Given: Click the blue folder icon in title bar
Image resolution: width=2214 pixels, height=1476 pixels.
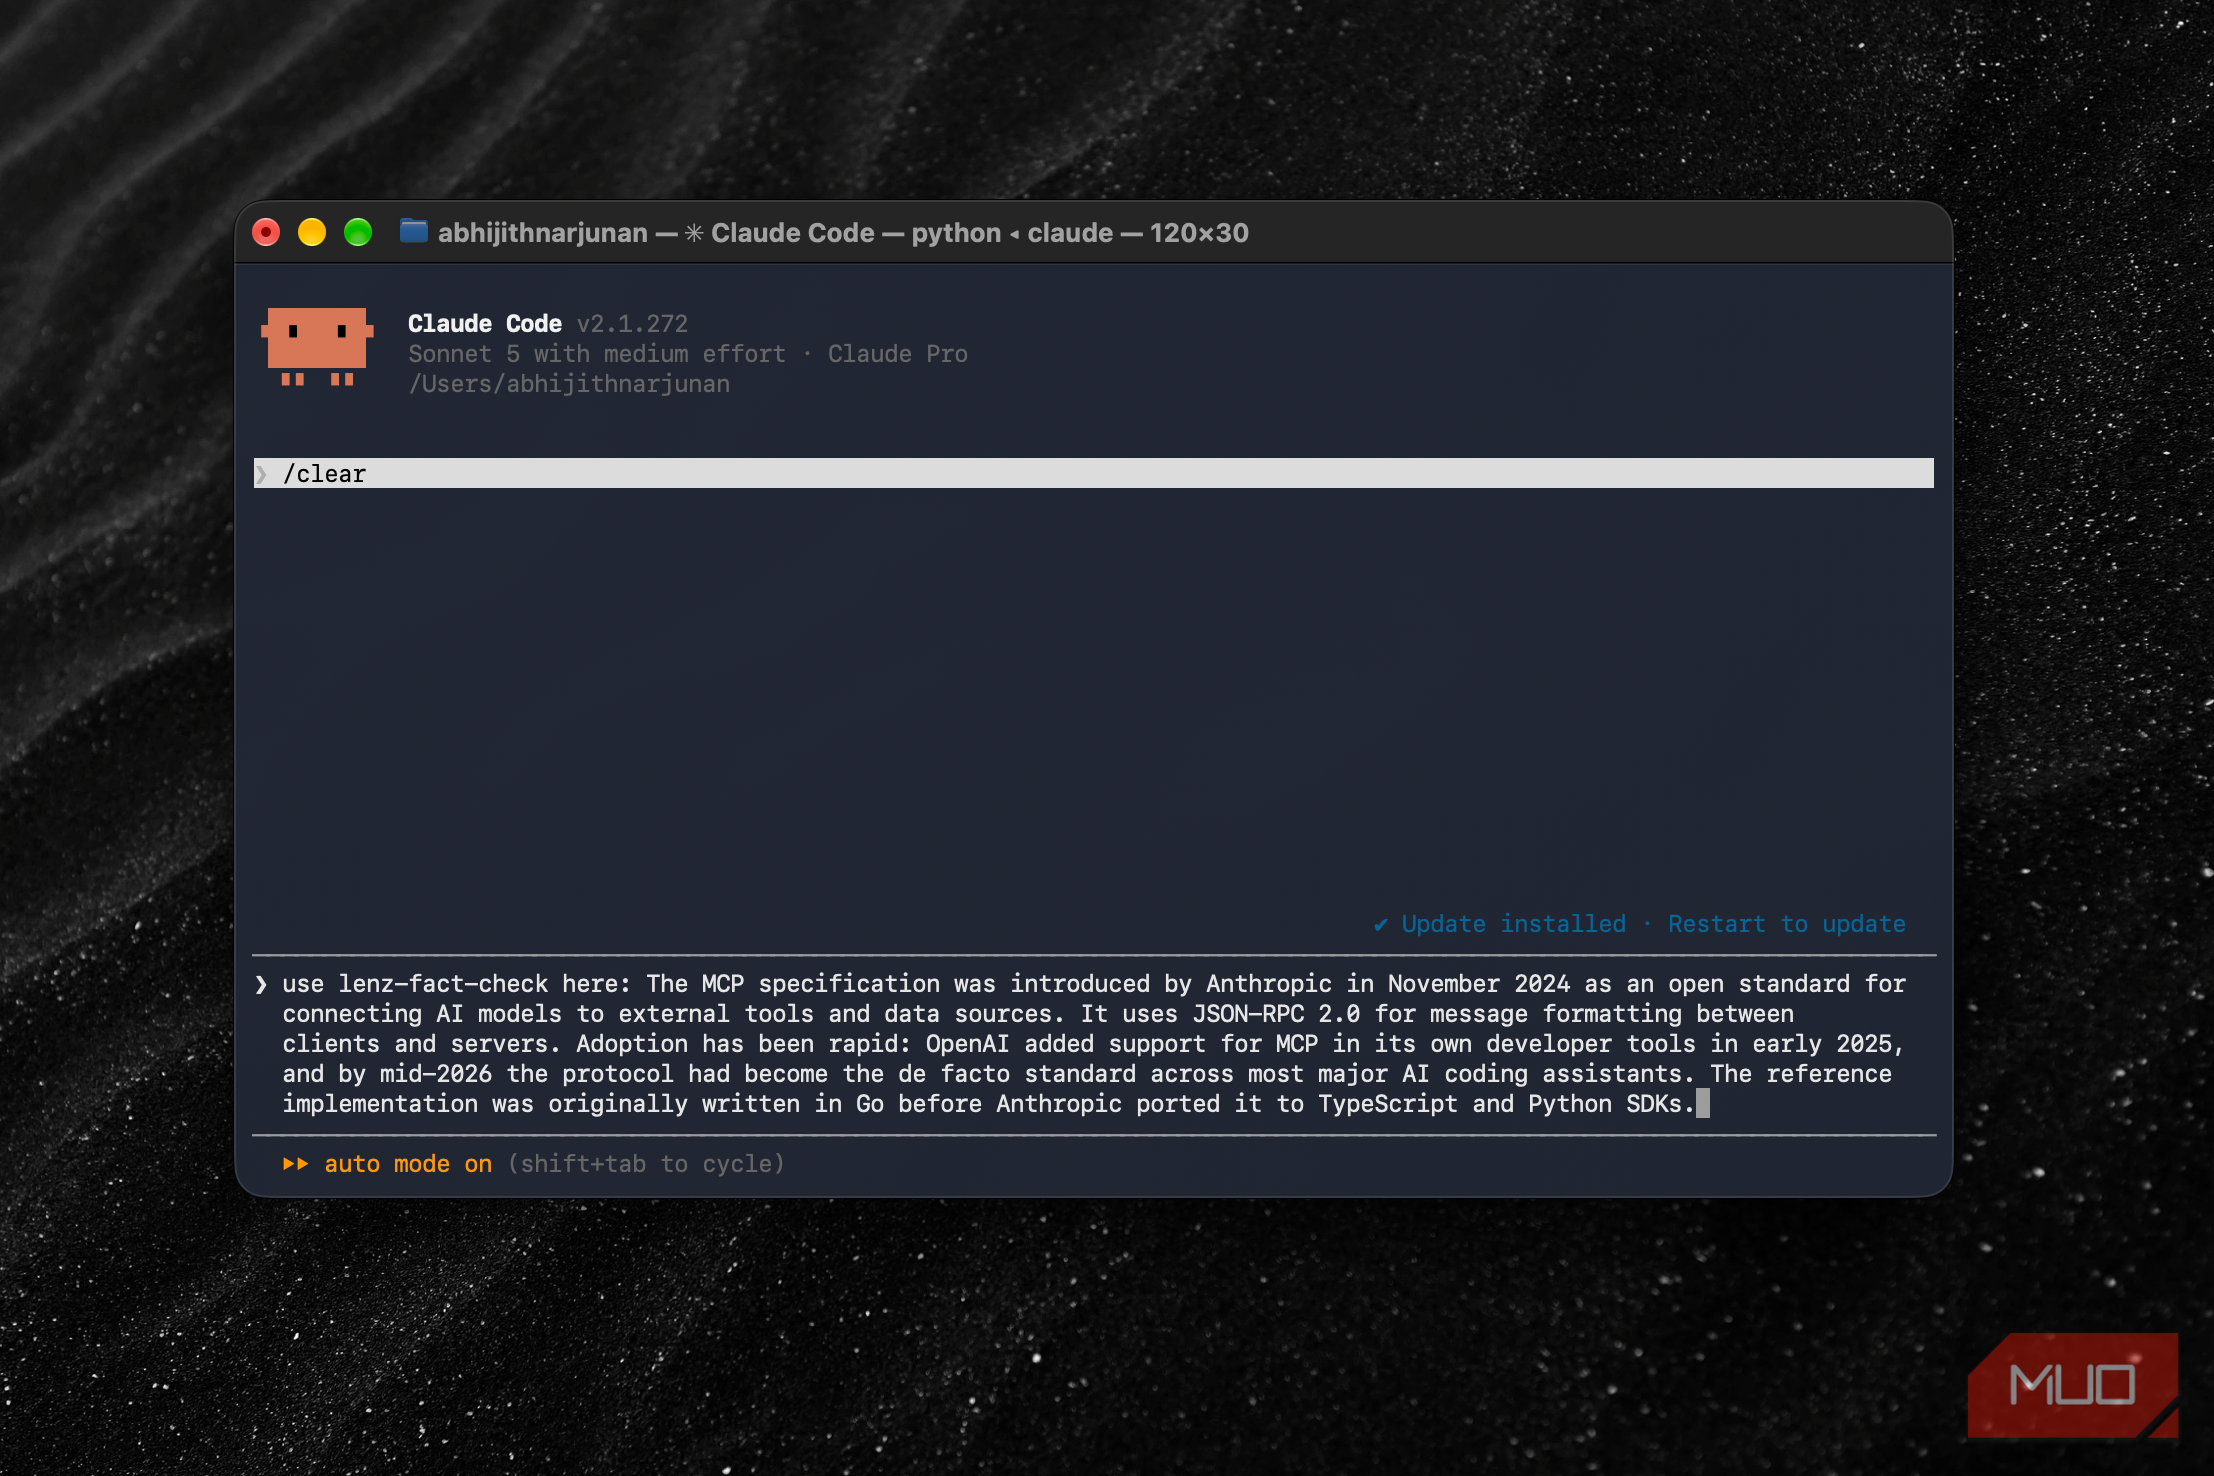Looking at the screenshot, I should coord(414,232).
